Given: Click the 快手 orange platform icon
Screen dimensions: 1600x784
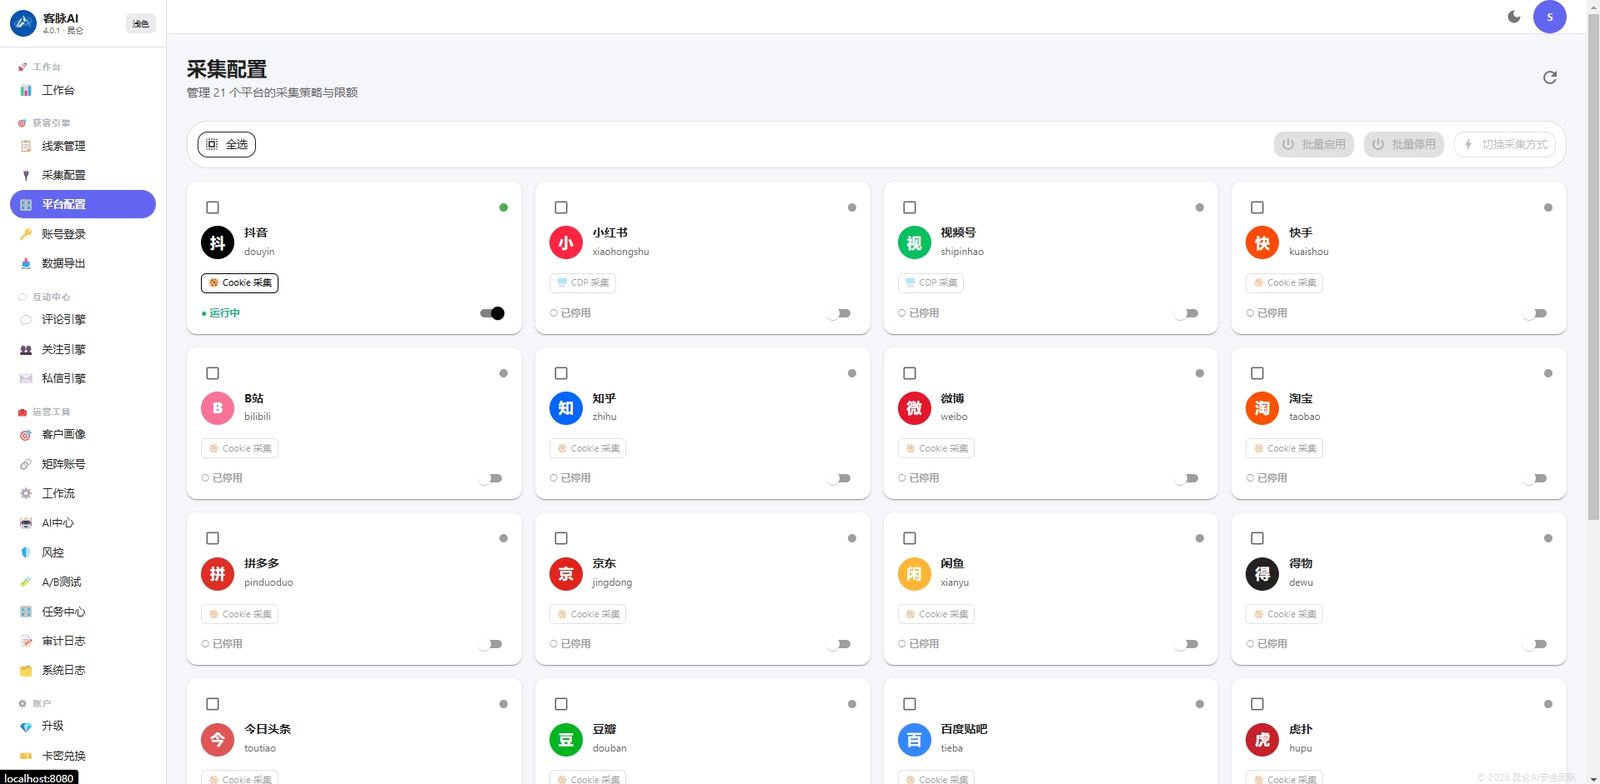Looking at the screenshot, I should coord(1262,242).
